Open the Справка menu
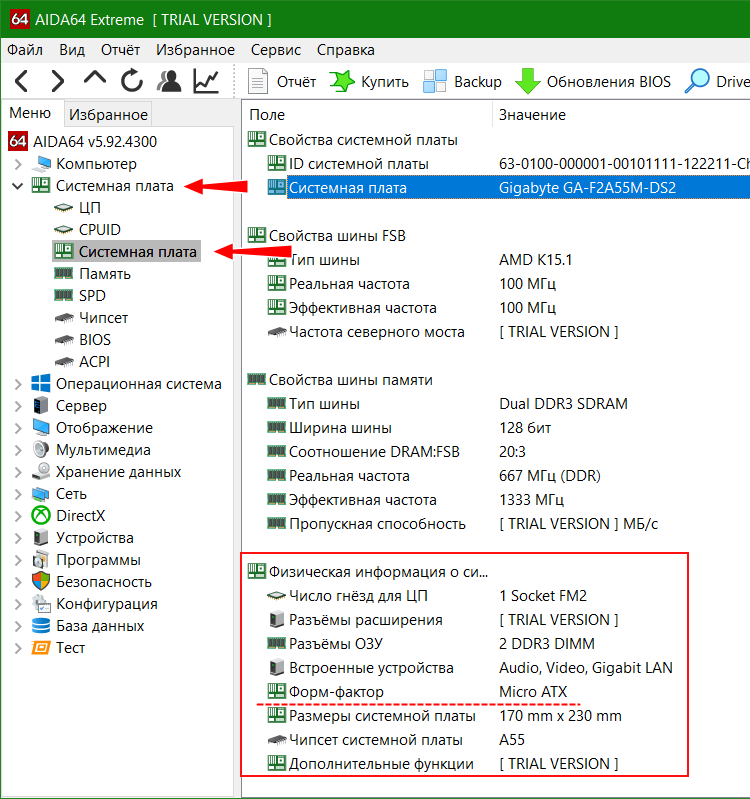Image resolution: width=750 pixels, height=799 pixels. click(x=345, y=50)
